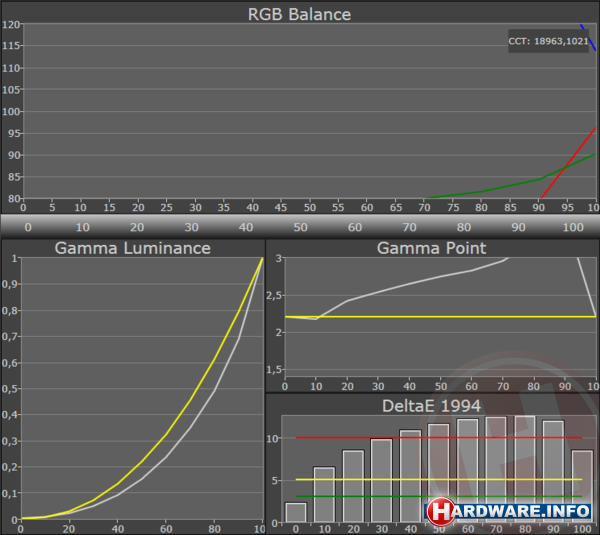The height and width of the screenshot is (535, 600).
Task: Click the DeltaE bar for 100 percent
Action: 582,486
